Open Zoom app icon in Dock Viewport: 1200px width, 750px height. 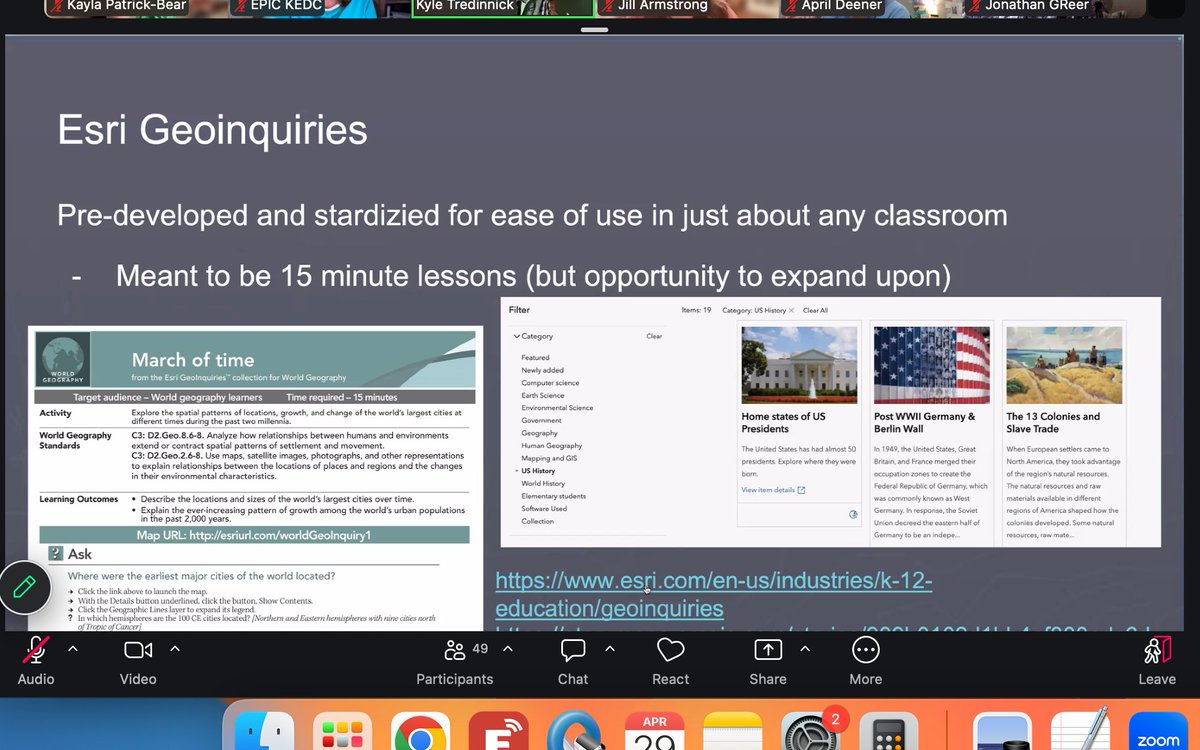click(1157, 732)
